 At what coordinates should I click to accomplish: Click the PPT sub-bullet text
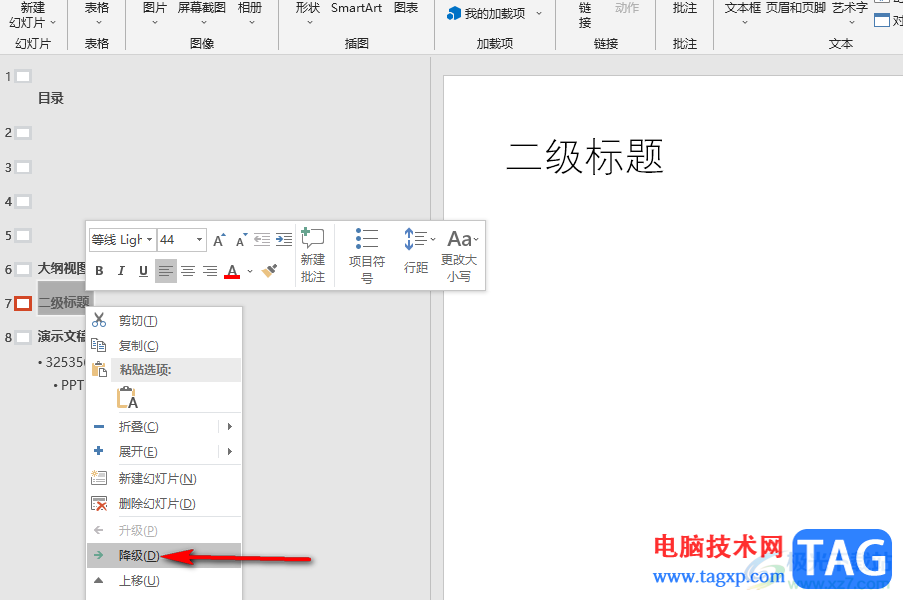coord(73,385)
